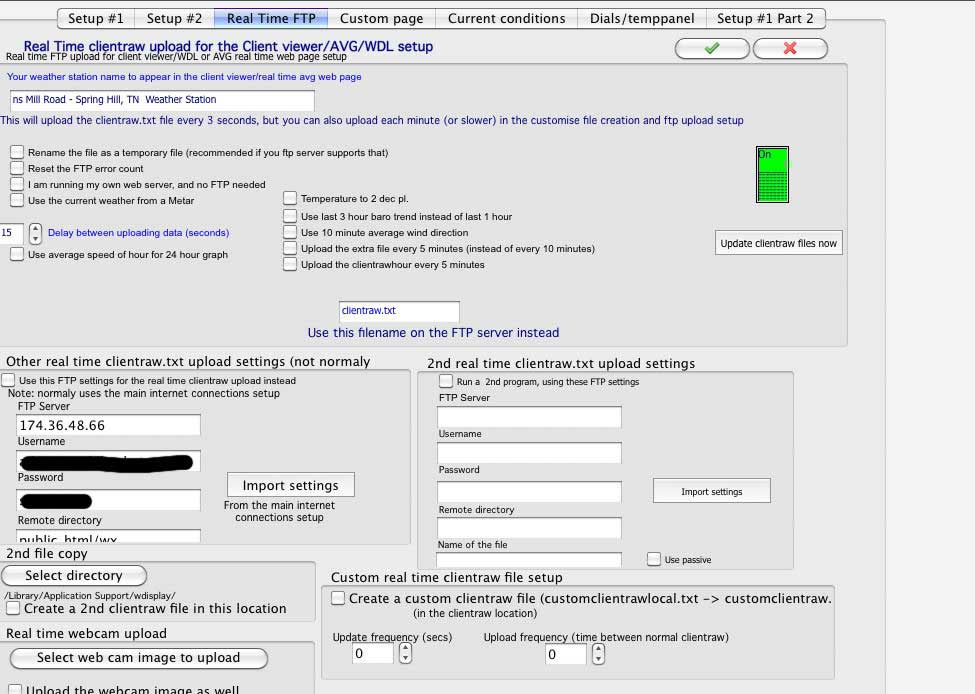This screenshot has height=694, width=975.
Task: Cancel with the red X button
Action: [790, 49]
